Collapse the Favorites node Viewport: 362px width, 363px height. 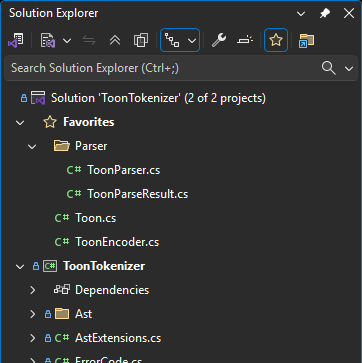pos(20,123)
